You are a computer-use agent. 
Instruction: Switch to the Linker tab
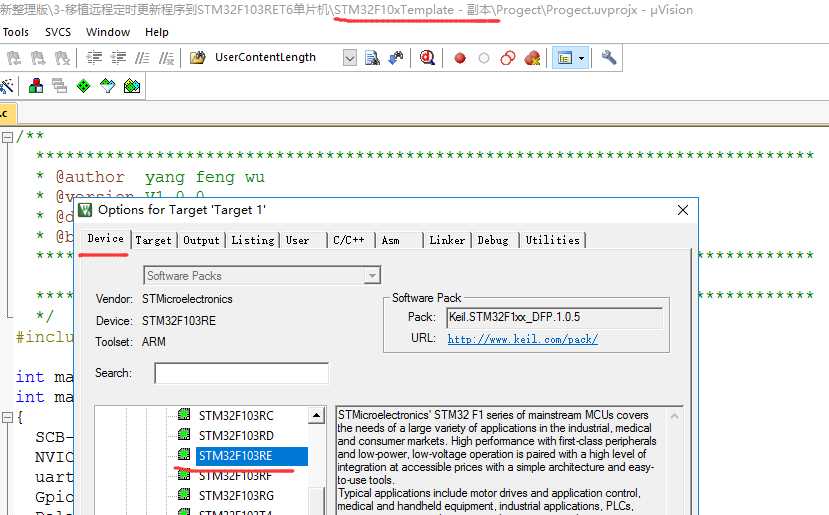(447, 240)
